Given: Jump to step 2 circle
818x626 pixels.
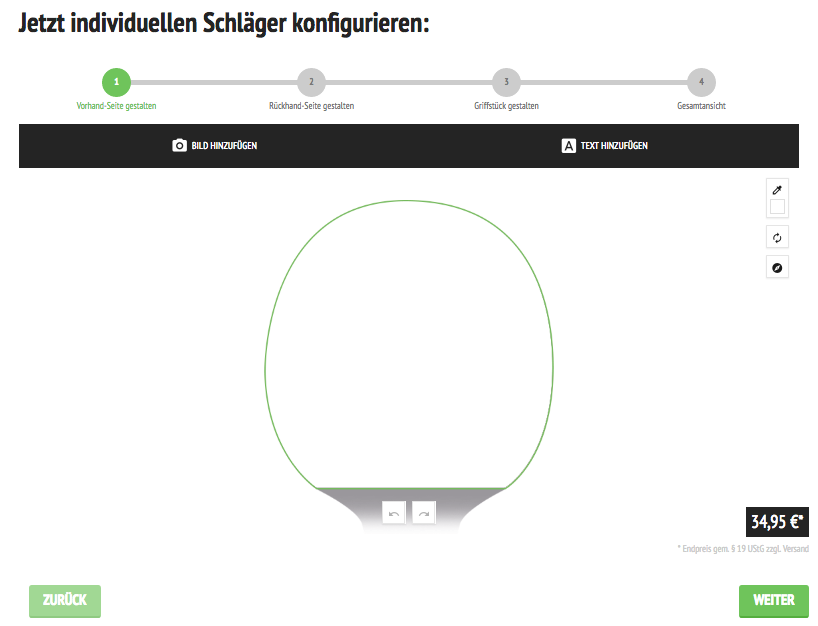Looking at the screenshot, I should (x=311, y=82).
